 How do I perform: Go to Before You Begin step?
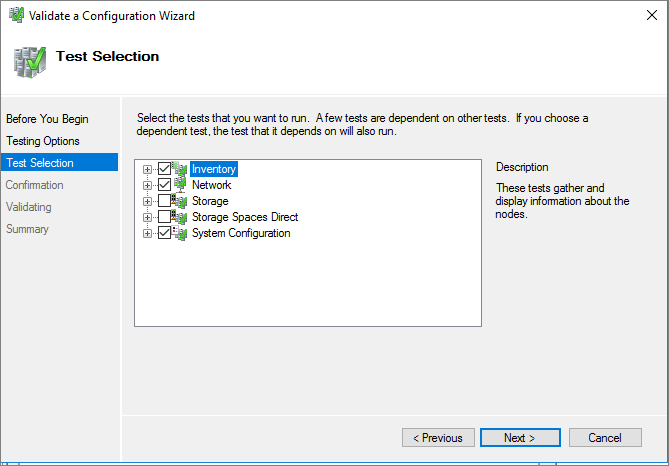(x=47, y=119)
